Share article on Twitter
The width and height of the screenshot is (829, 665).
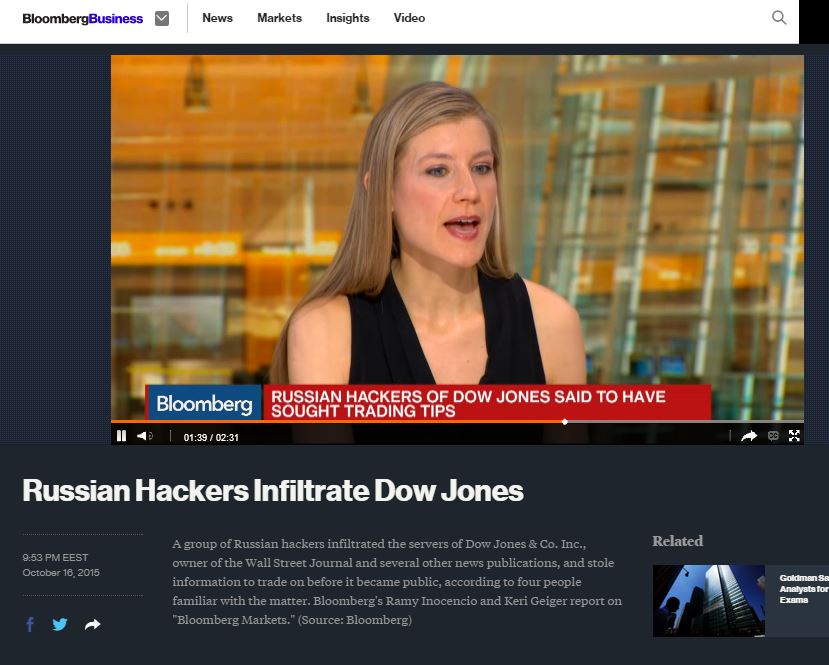60,624
